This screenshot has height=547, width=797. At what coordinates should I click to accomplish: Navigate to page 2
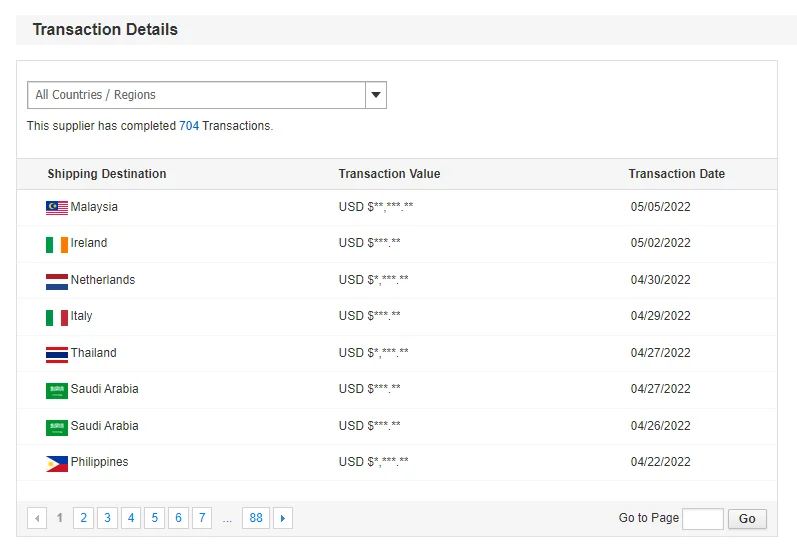pos(83,518)
